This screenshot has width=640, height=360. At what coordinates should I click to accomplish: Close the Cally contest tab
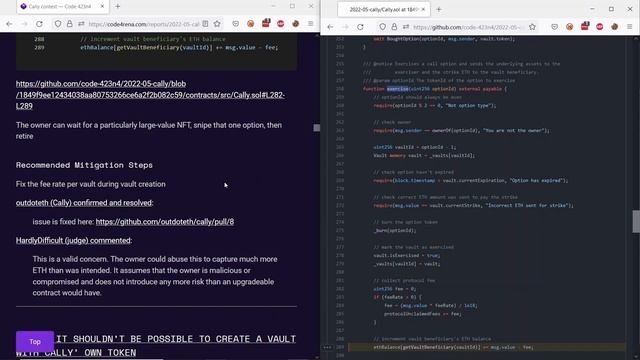coord(102,7)
